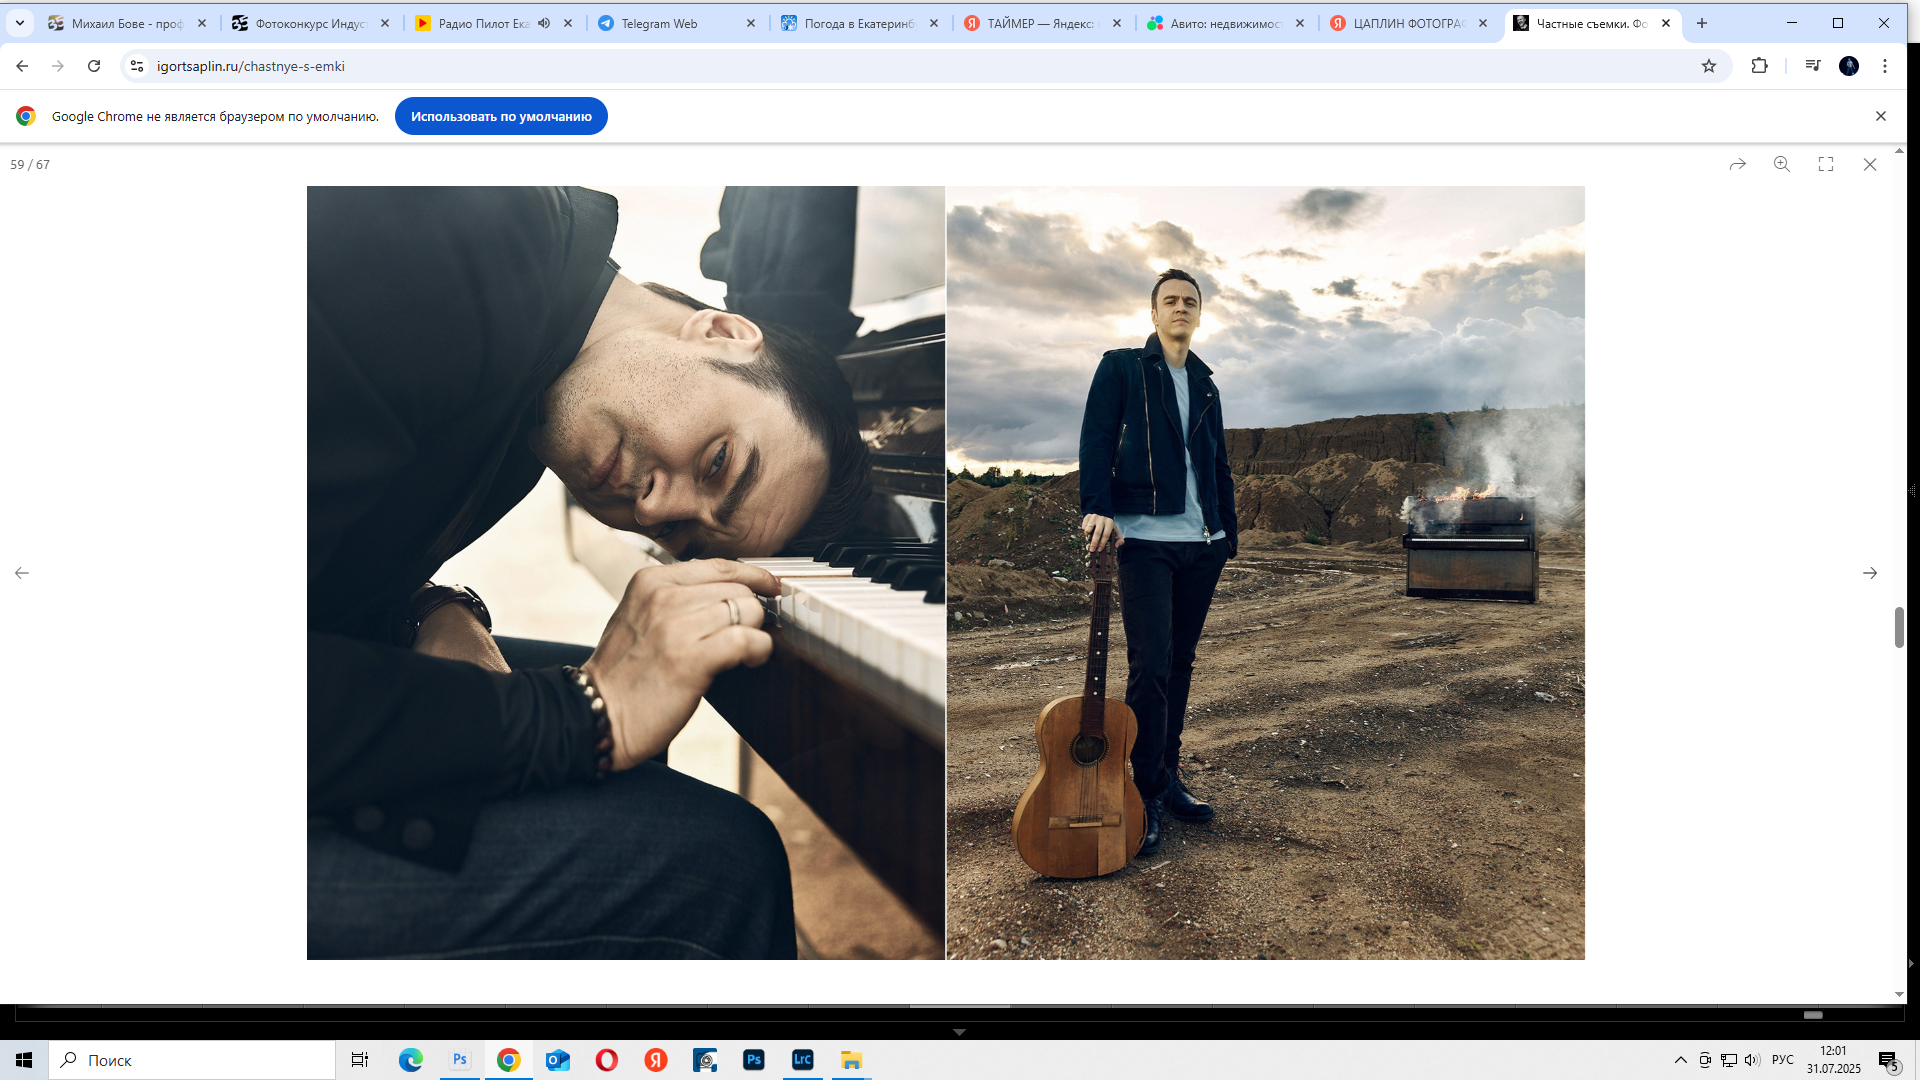Open Chrome extensions puzzle icon
Image resolution: width=1920 pixels, height=1080 pixels.
1760,66
